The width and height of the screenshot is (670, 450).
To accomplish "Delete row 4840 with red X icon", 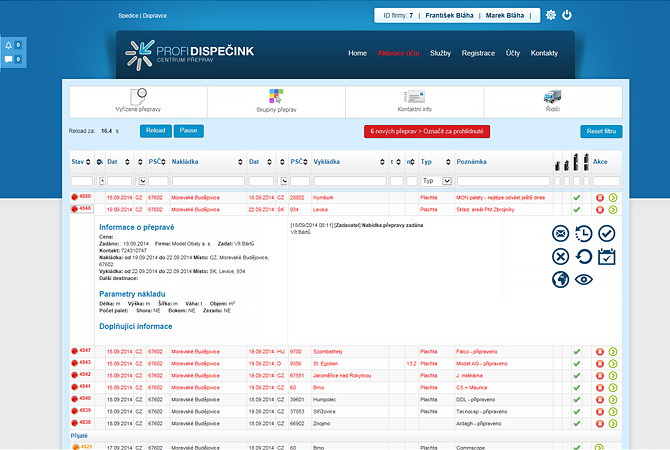I will [599, 400].
